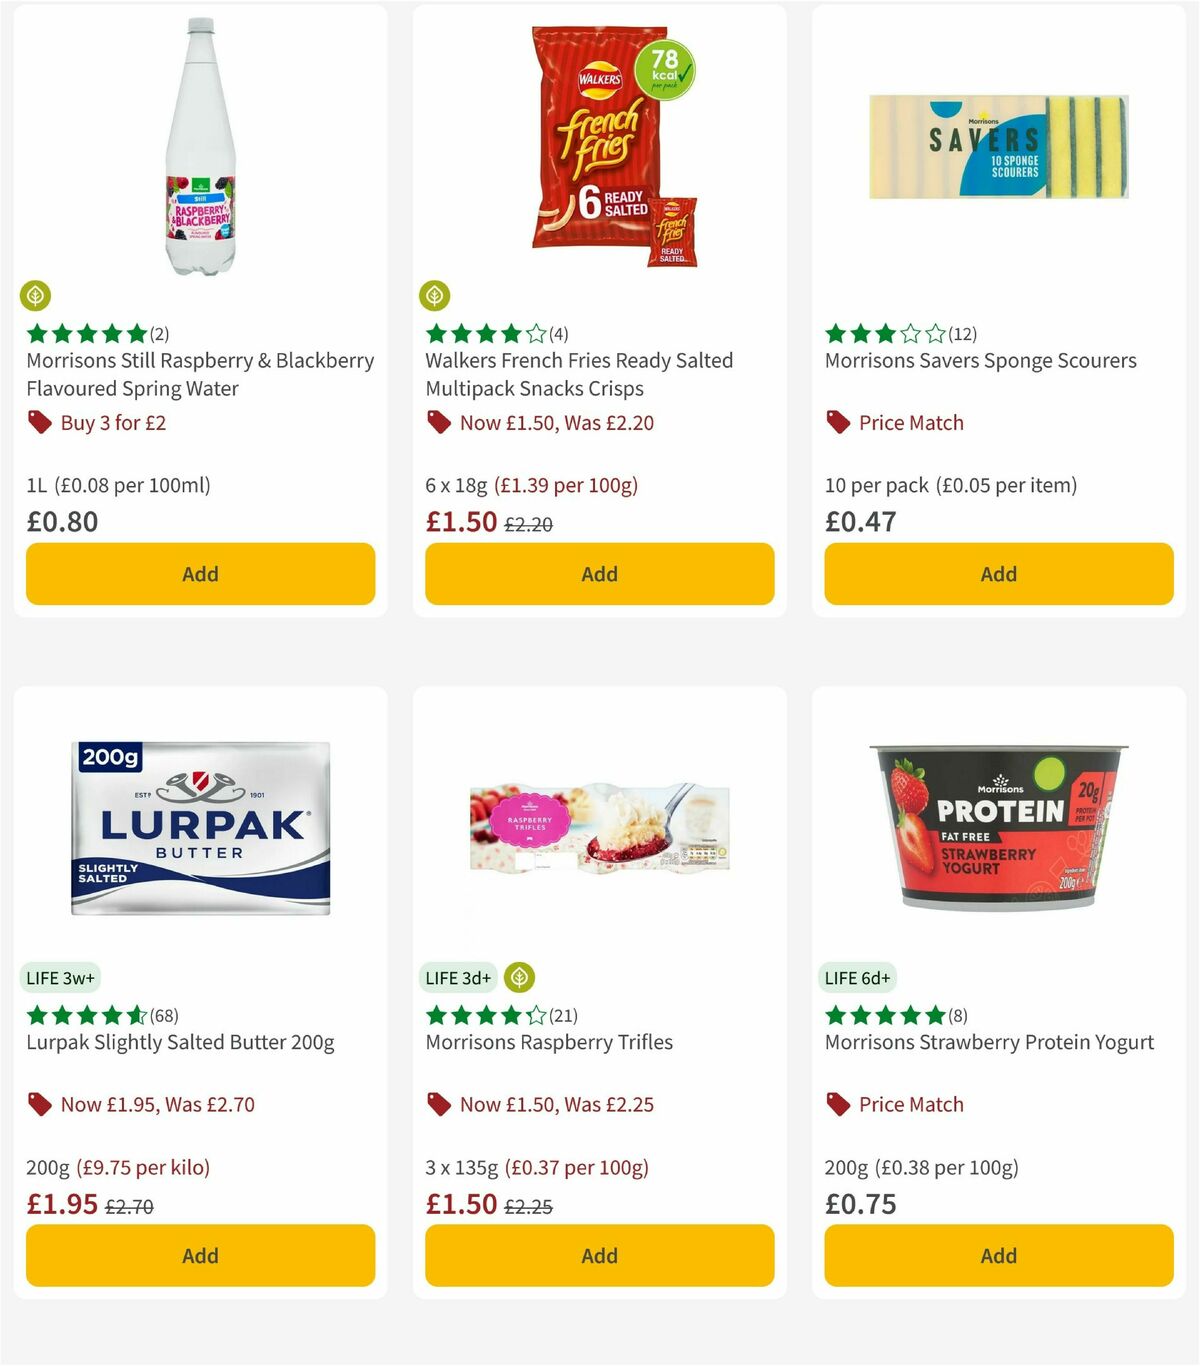Select the organic badge on Walkers French Fries
Screen dimensions: 1200x1366
436,296
